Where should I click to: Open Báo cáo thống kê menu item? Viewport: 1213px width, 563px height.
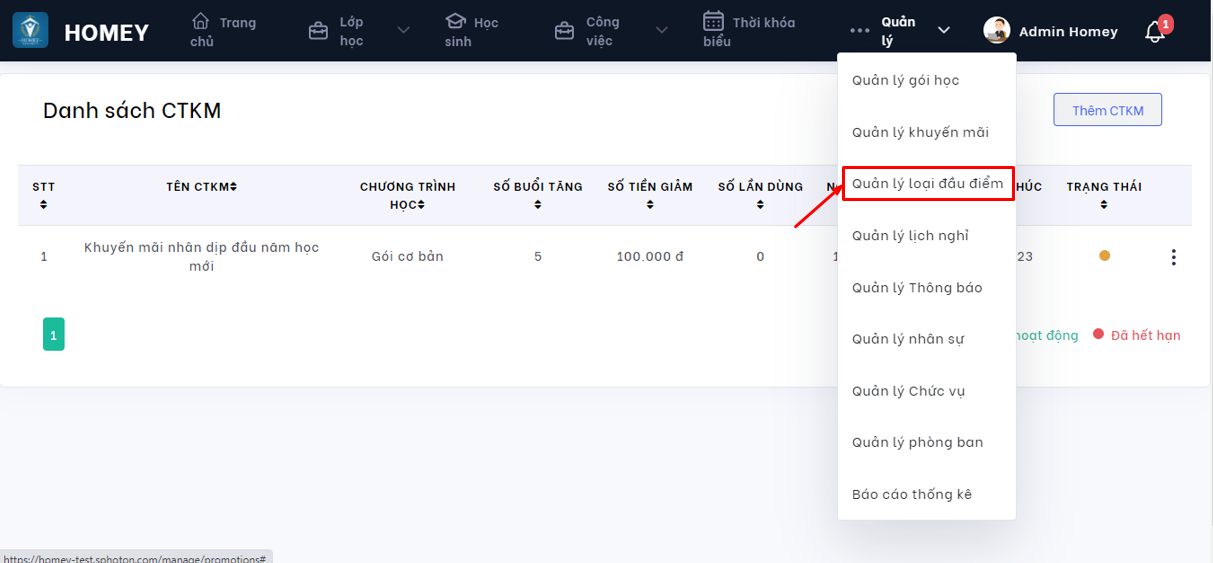point(911,494)
